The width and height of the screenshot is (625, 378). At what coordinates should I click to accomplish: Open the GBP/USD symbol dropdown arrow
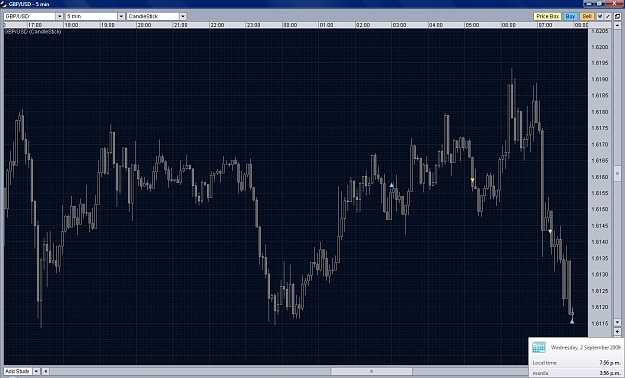(59, 16)
